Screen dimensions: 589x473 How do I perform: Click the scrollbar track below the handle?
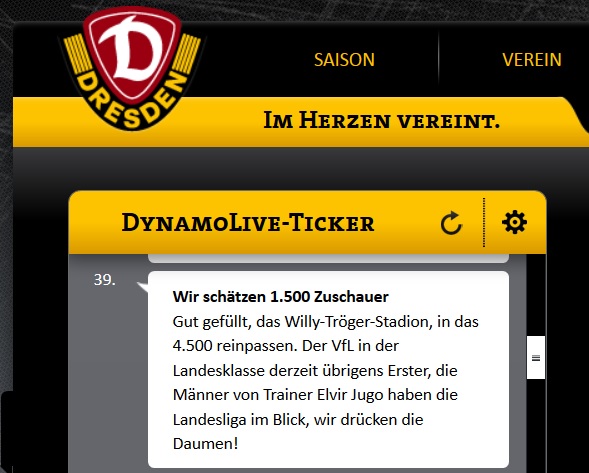click(536, 426)
